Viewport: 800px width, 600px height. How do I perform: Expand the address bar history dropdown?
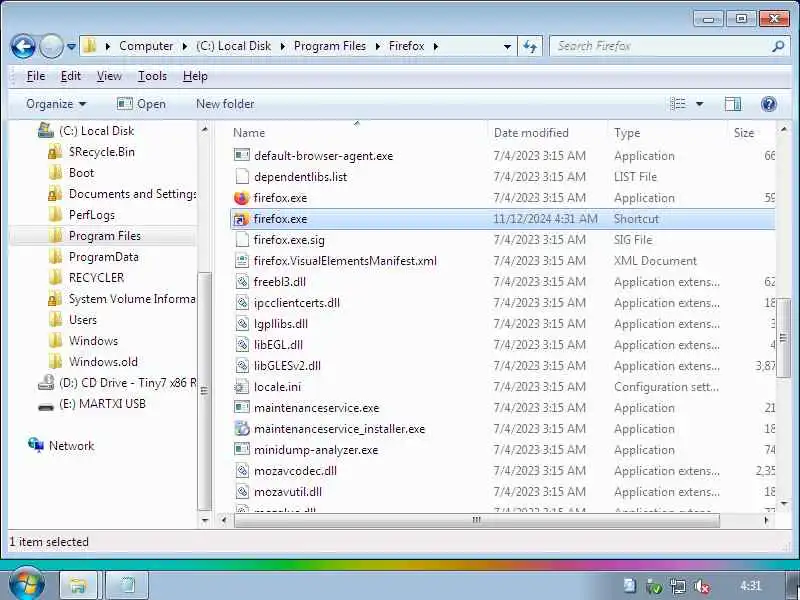coord(507,46)
